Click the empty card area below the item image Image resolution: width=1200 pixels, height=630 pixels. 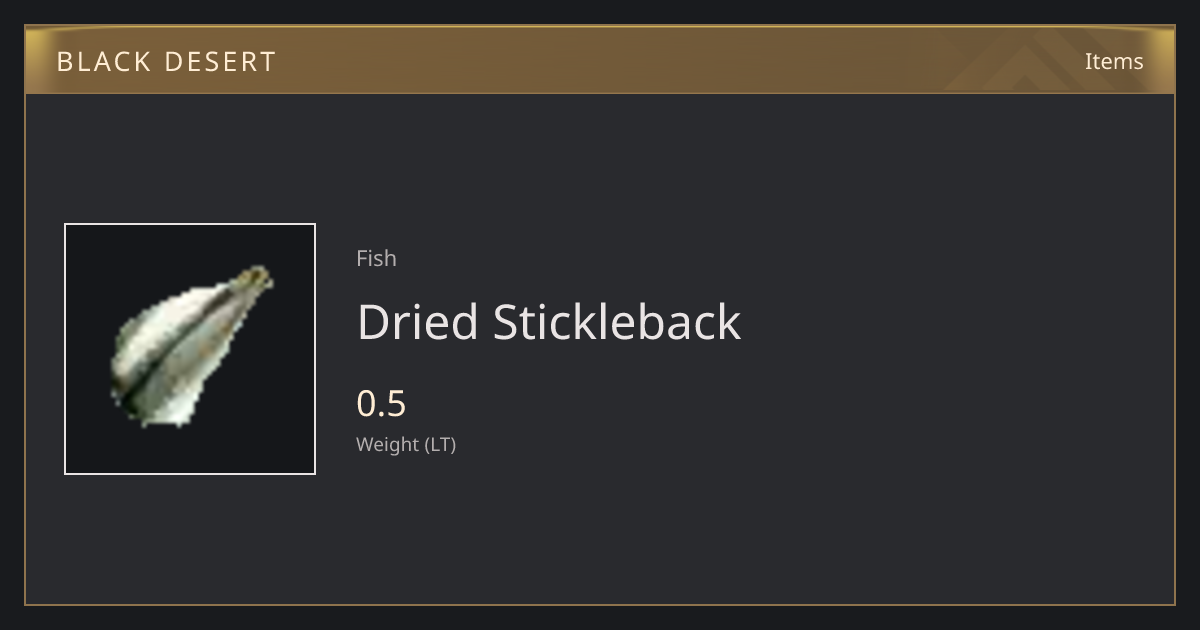(190, 540)
